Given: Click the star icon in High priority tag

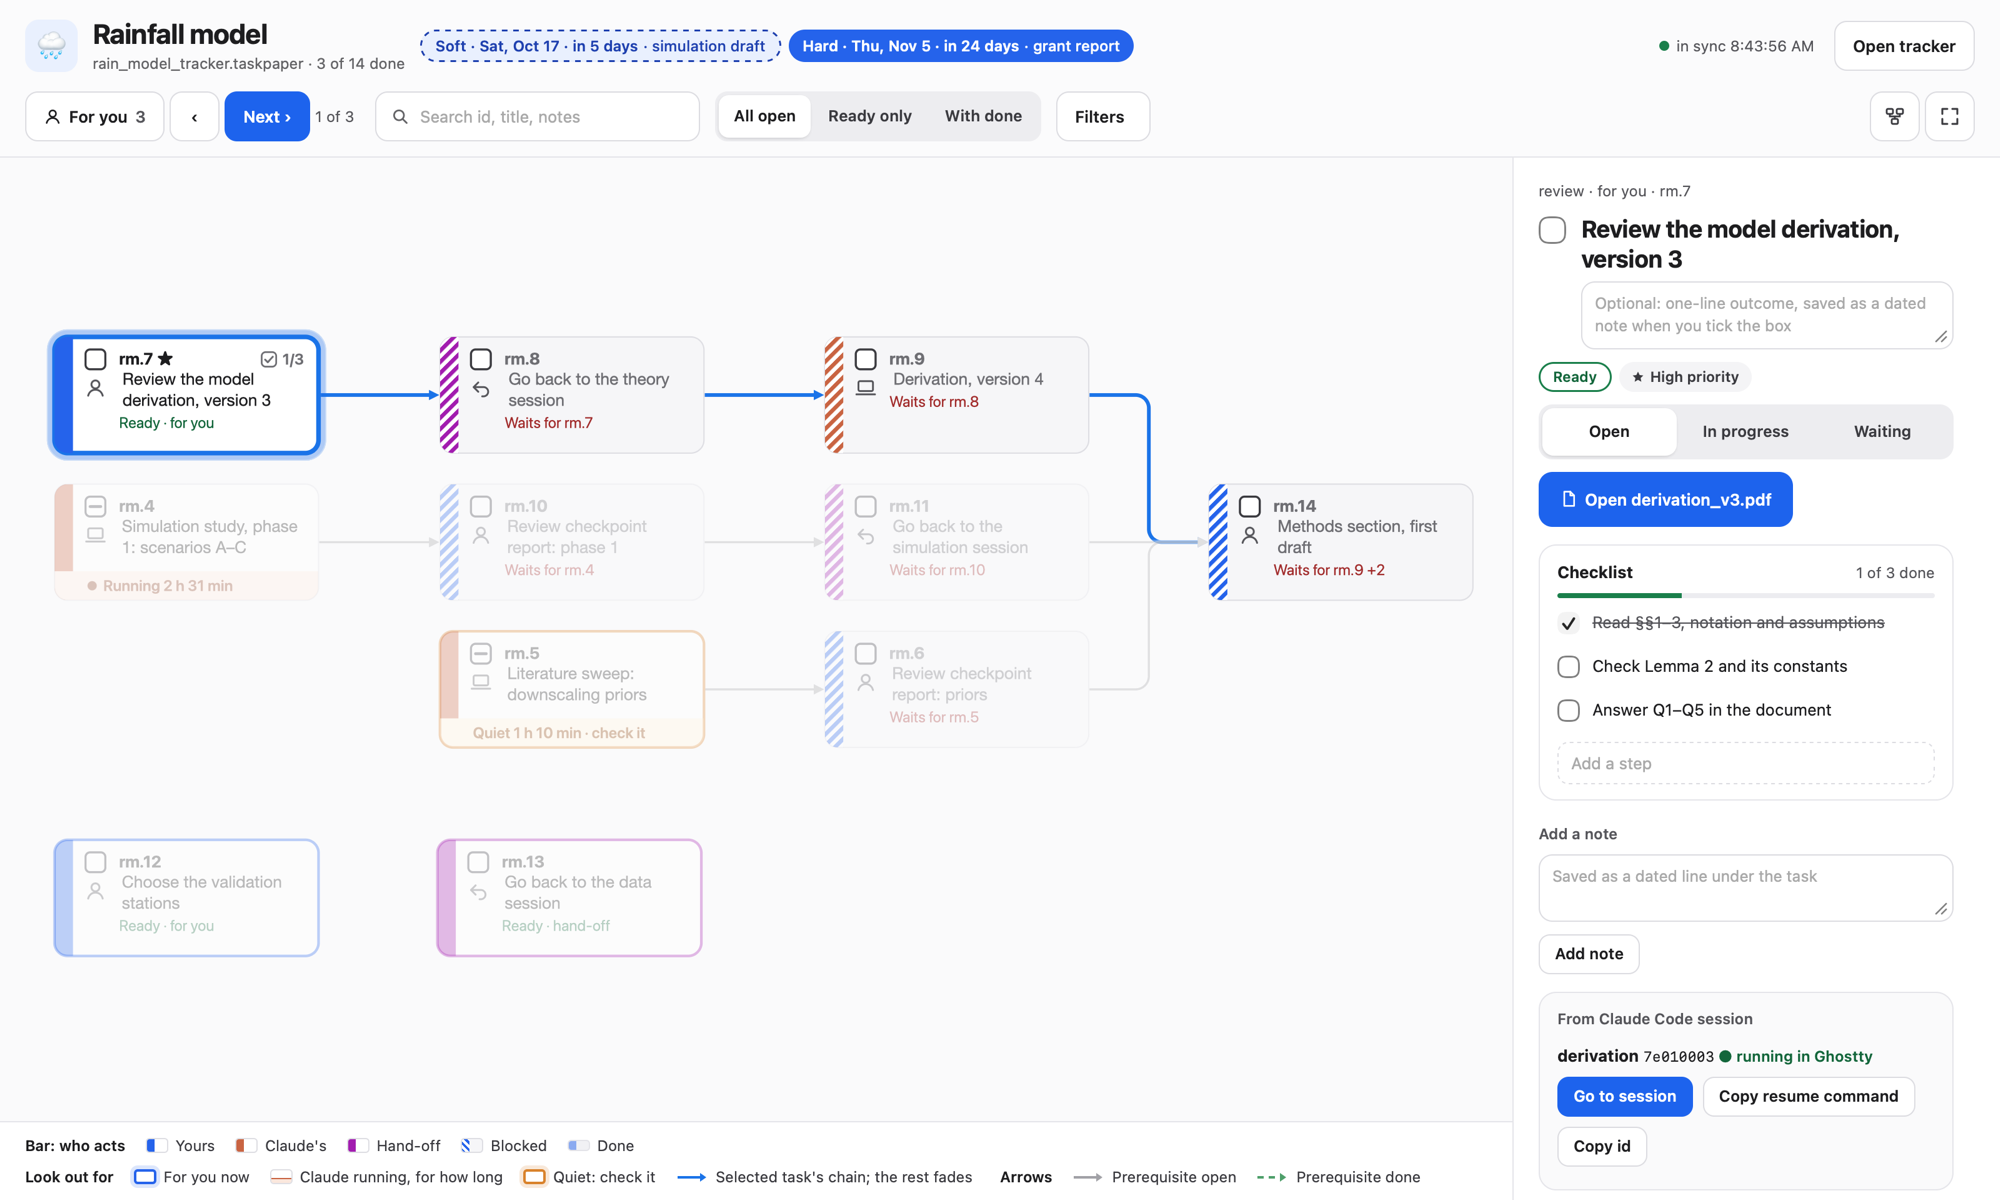Looking at the screenshot, I should [1637, 377].
